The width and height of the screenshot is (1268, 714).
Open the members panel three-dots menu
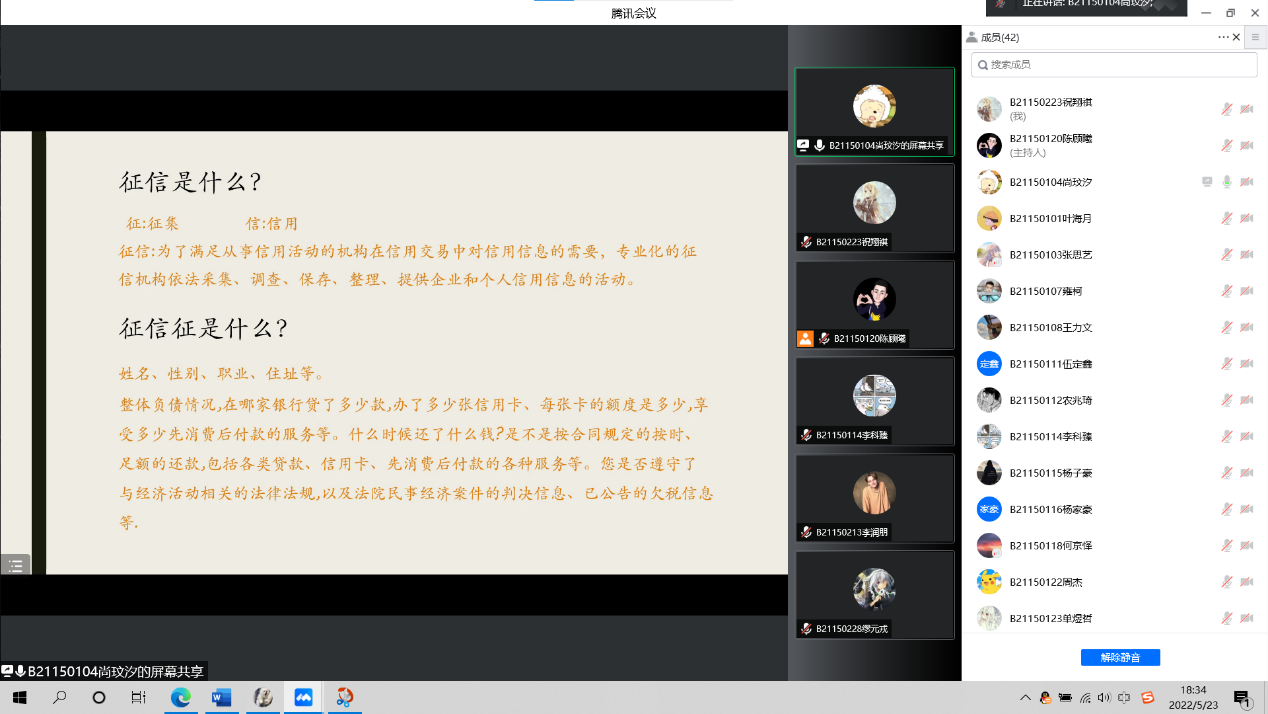point(1223,37)
